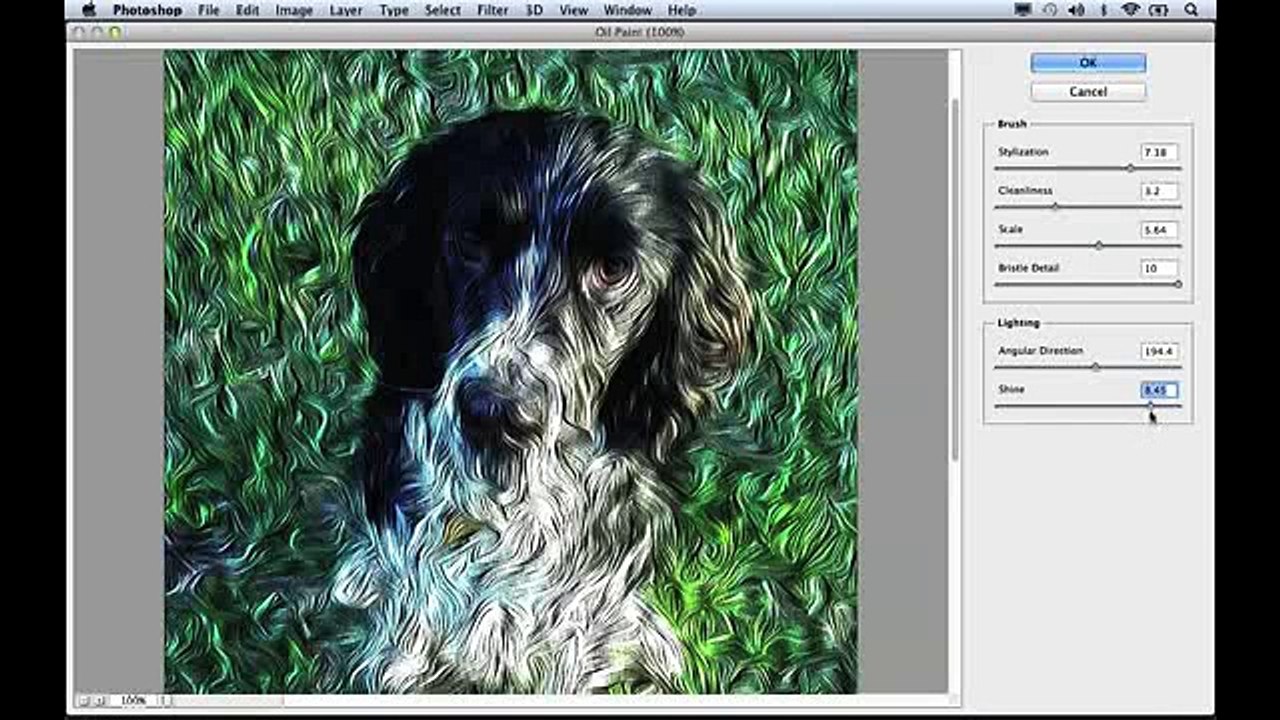Click the Wi-Fi status icon
Screen dimensions: 1280x720
pos(1130,10)
